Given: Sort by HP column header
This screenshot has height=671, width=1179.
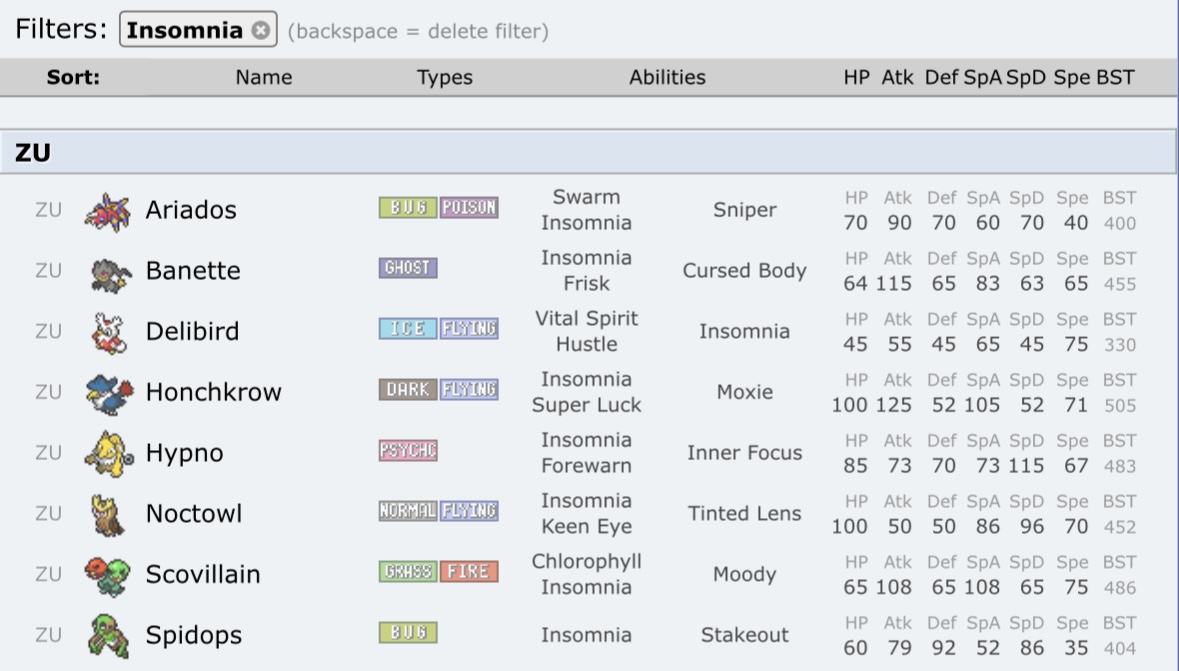Looking at the screenshot, I should click(x=856, y=77).
